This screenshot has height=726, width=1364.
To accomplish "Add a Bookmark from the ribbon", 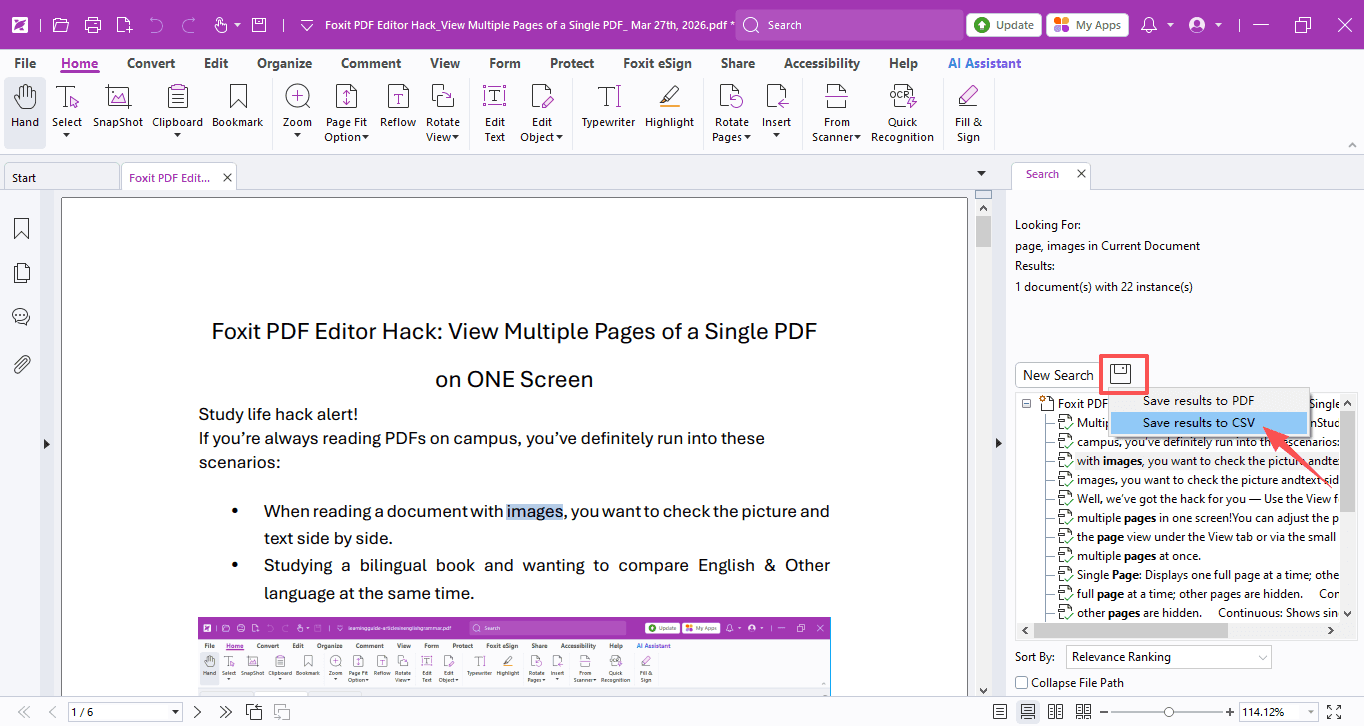I will tap(238, 108).
